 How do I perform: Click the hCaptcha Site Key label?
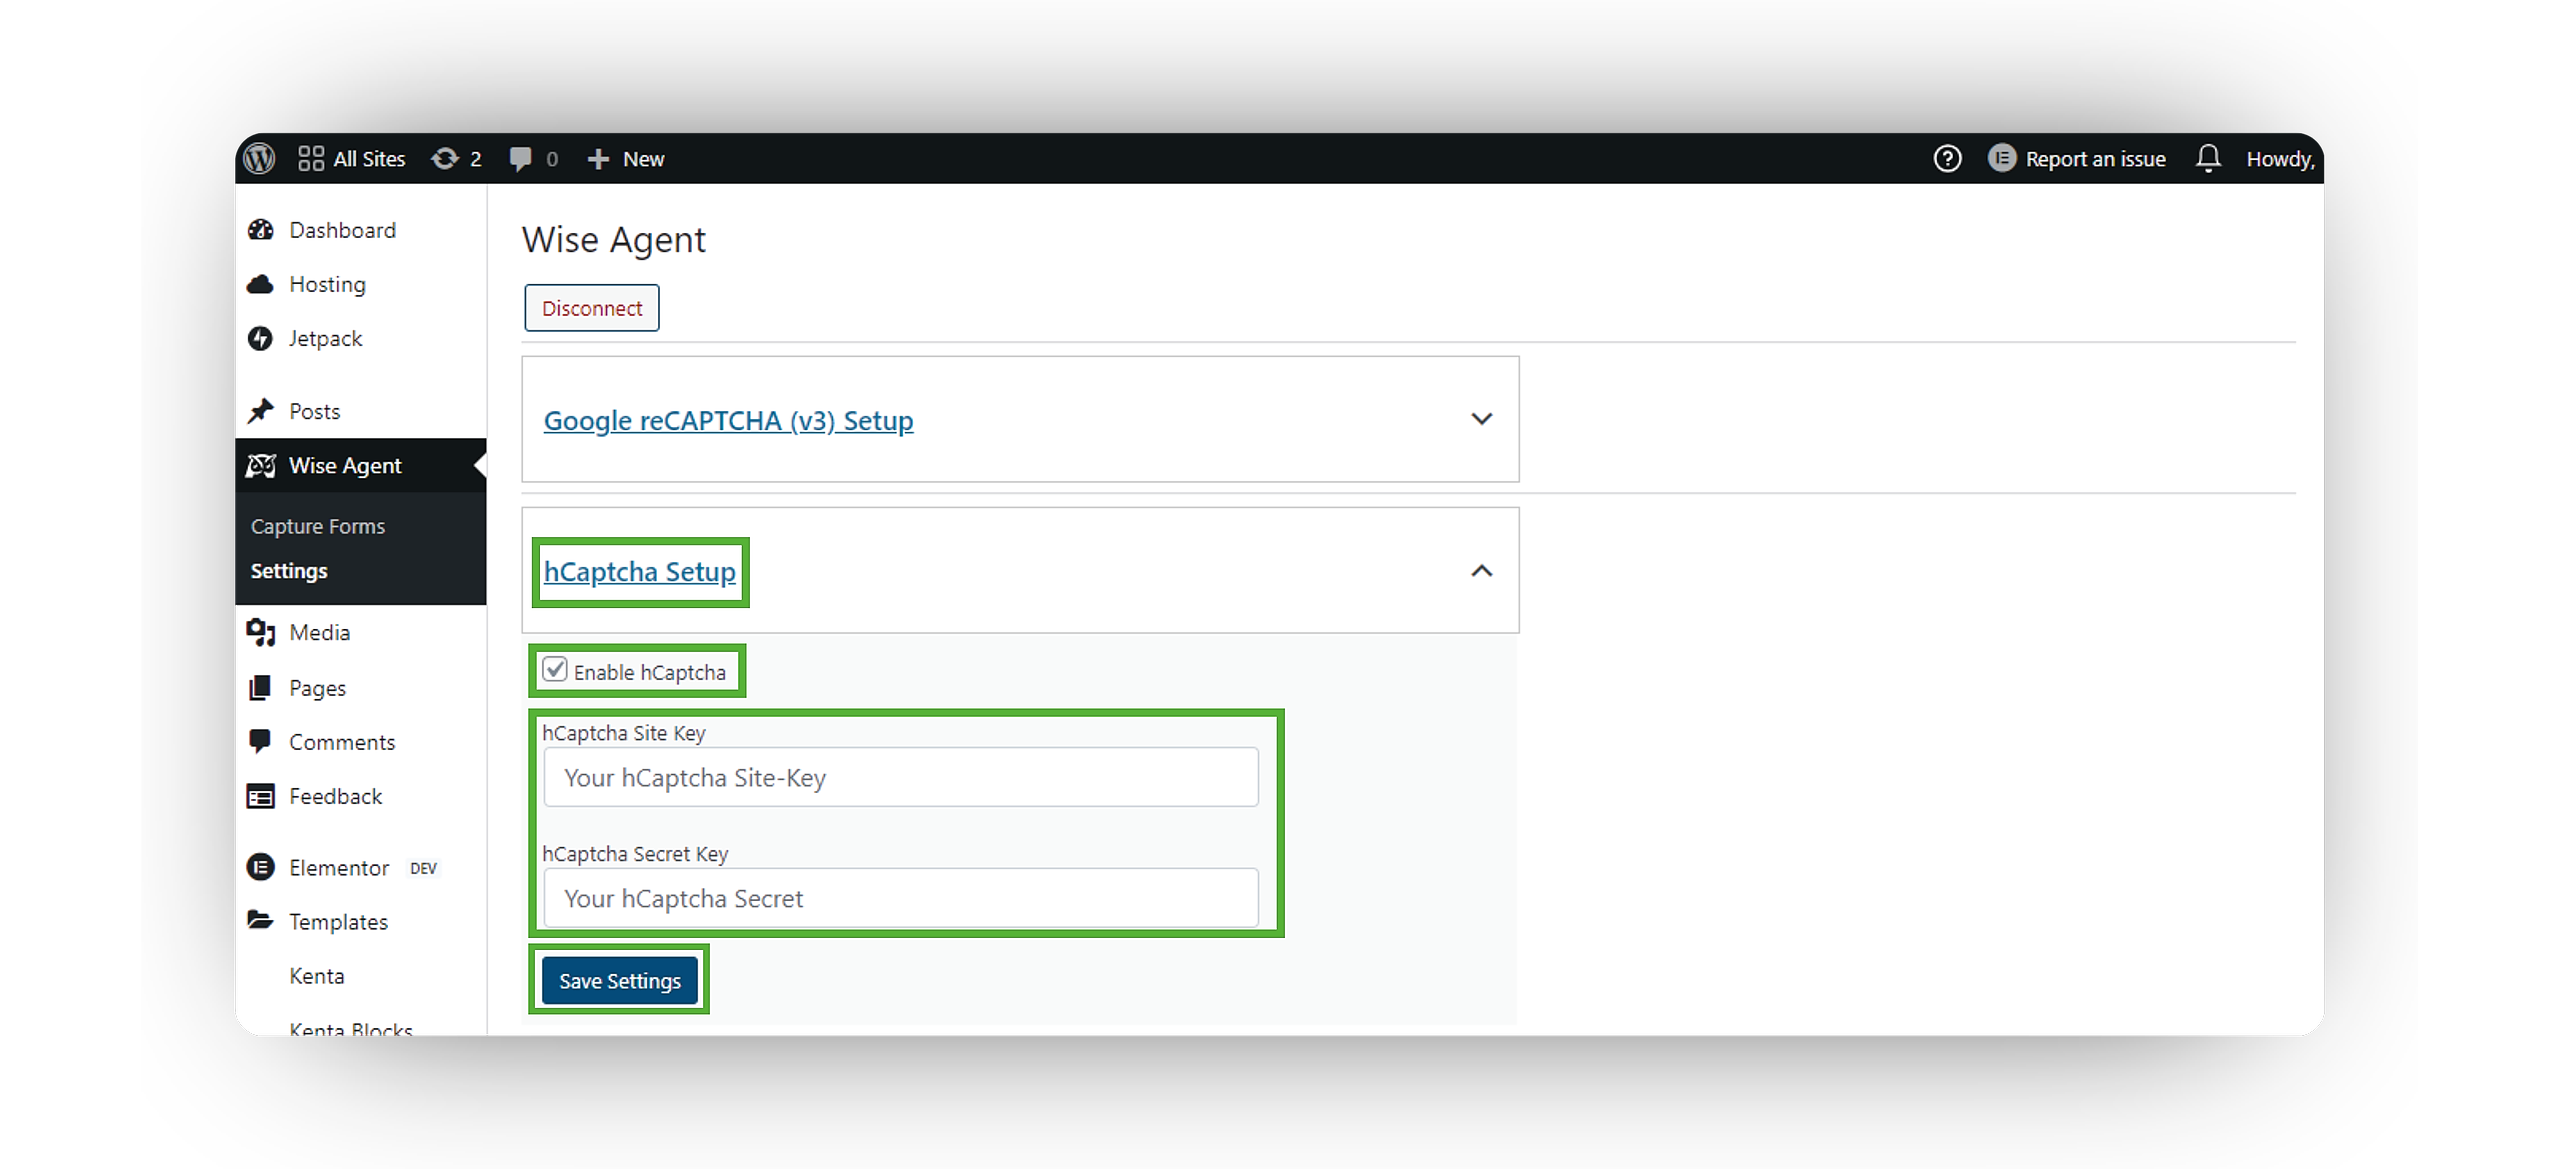(624, 733)
